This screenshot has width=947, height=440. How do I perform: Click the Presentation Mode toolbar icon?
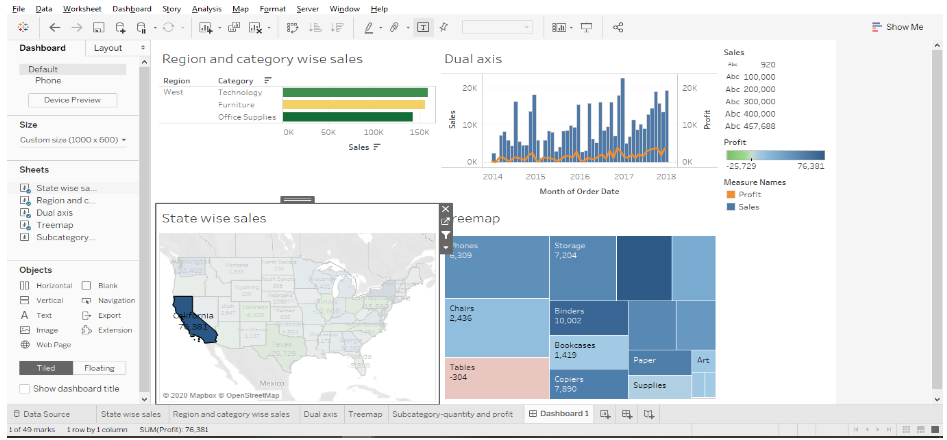586,27
